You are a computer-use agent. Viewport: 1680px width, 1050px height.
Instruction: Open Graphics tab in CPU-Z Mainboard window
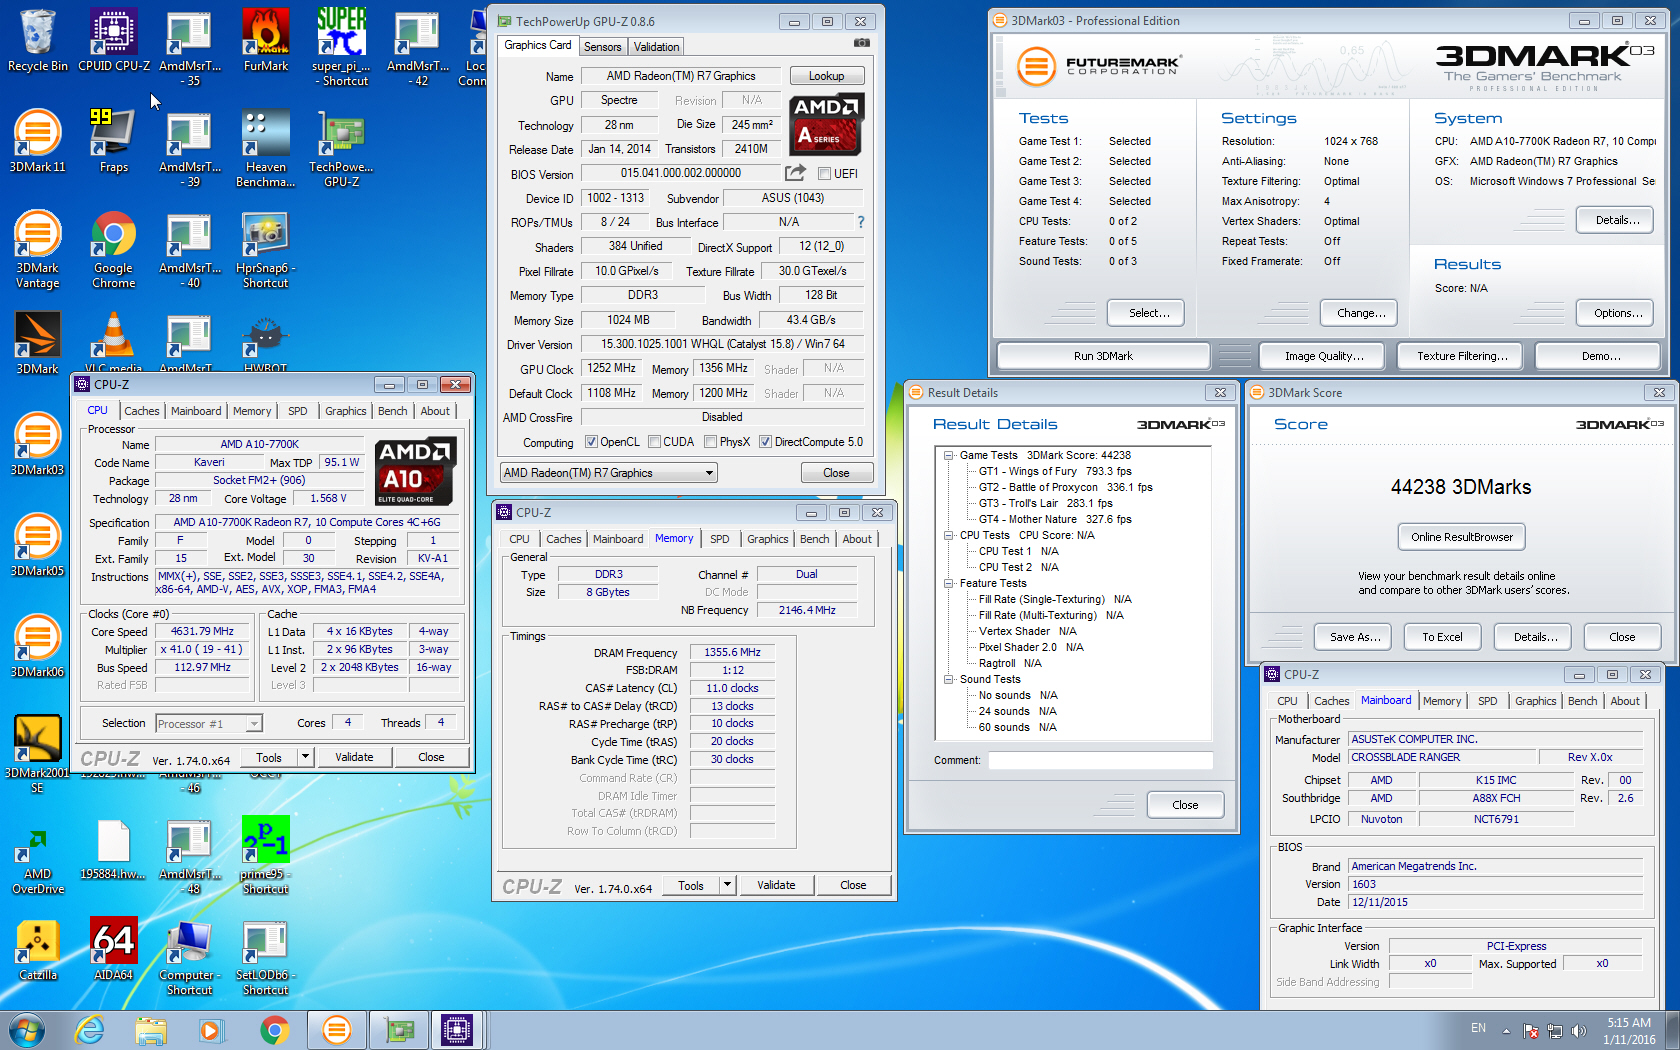1535,701
